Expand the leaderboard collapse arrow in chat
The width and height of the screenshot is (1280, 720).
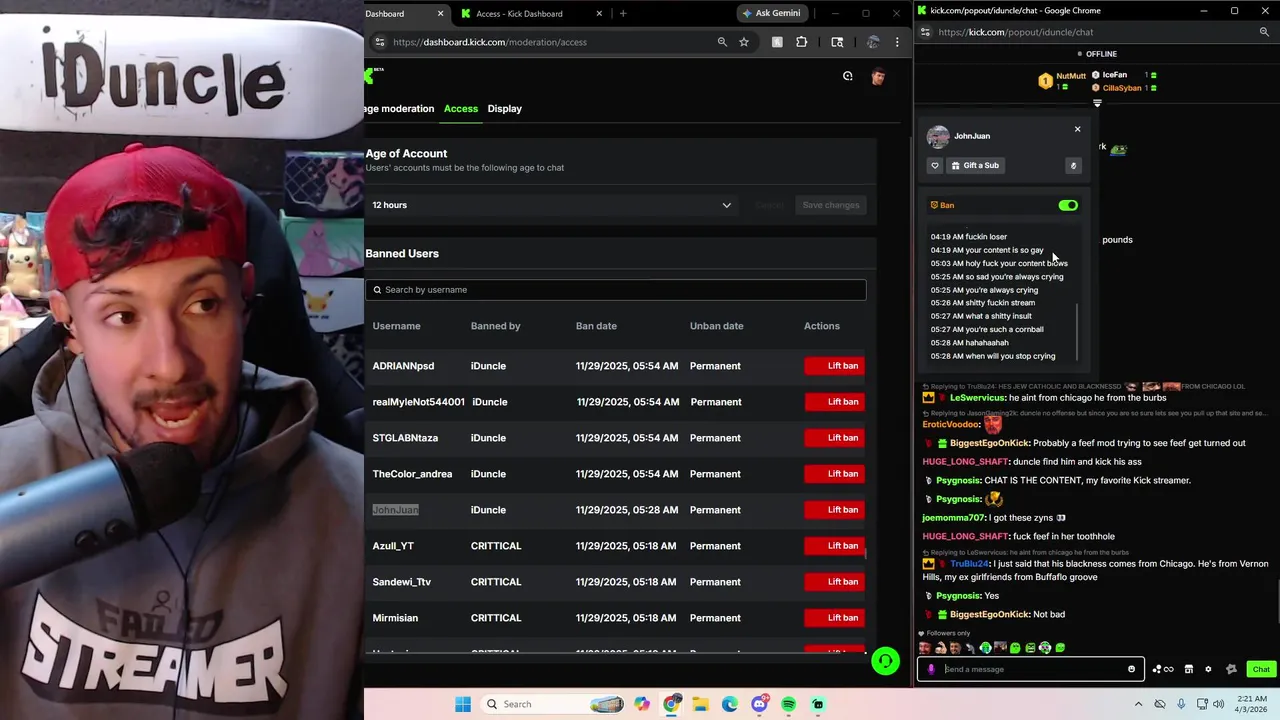coord(1097,103)
